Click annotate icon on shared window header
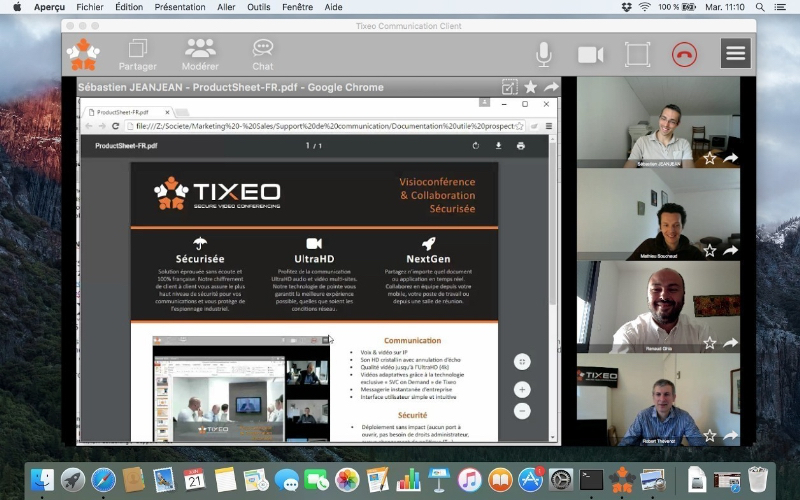The height and width of the screenshot is (500, 800). tap(509, 87)
